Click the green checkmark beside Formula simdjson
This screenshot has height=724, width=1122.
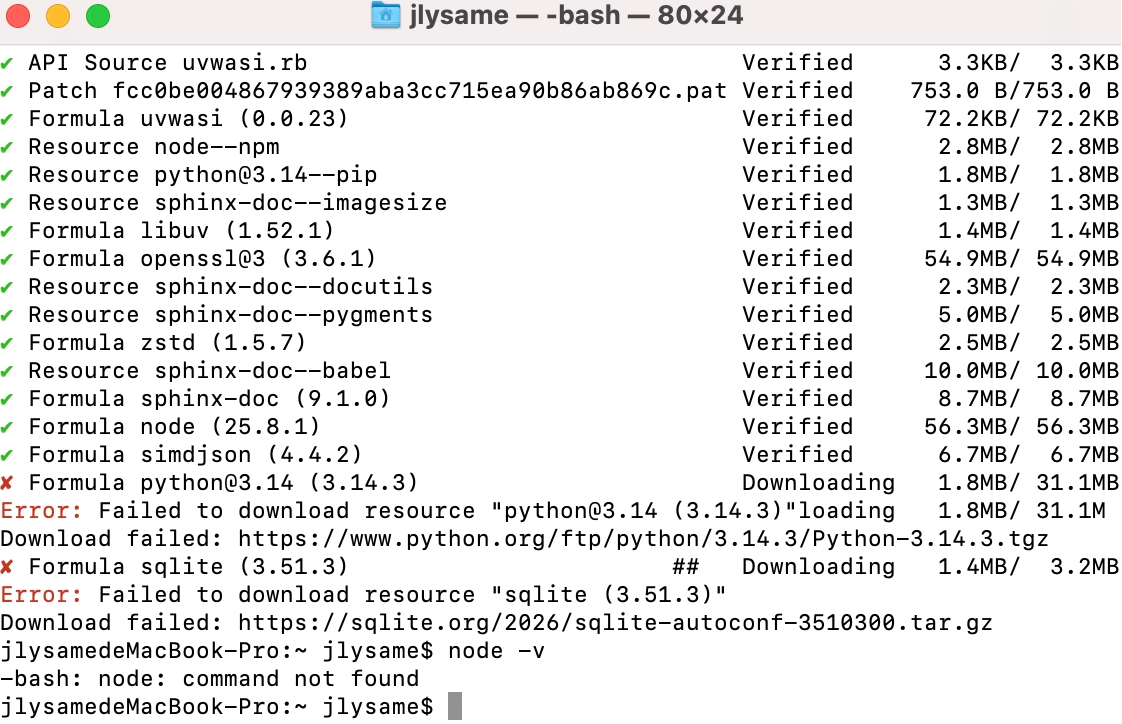click(7, 455)
